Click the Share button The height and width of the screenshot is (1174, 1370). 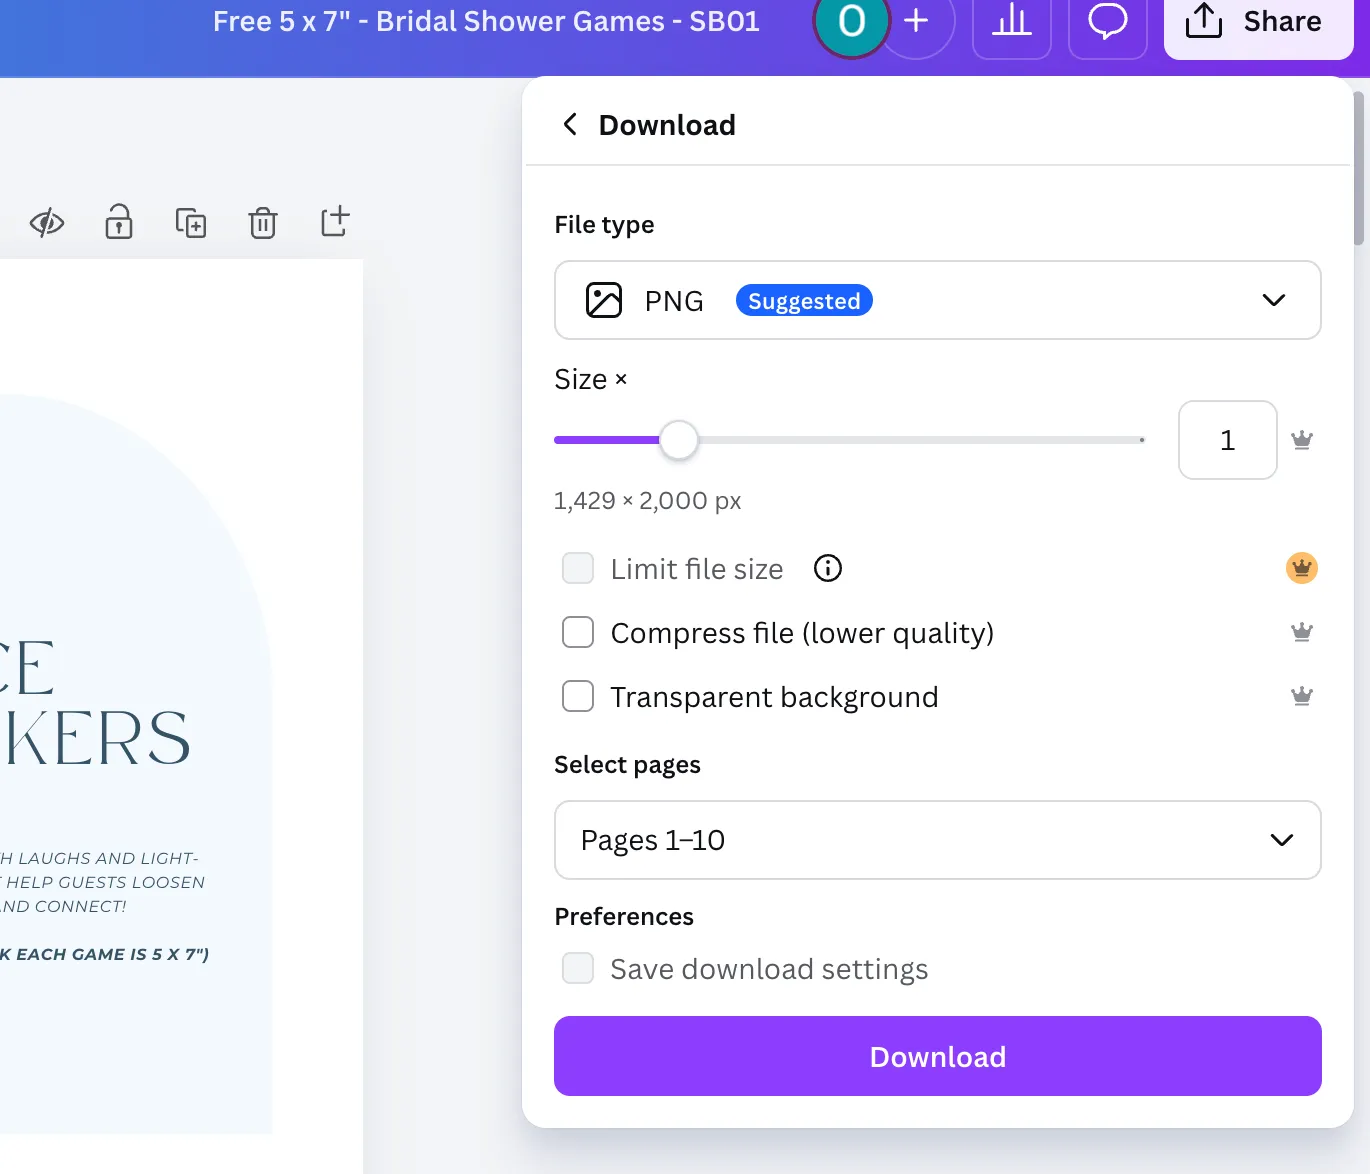click(1258, 24)
